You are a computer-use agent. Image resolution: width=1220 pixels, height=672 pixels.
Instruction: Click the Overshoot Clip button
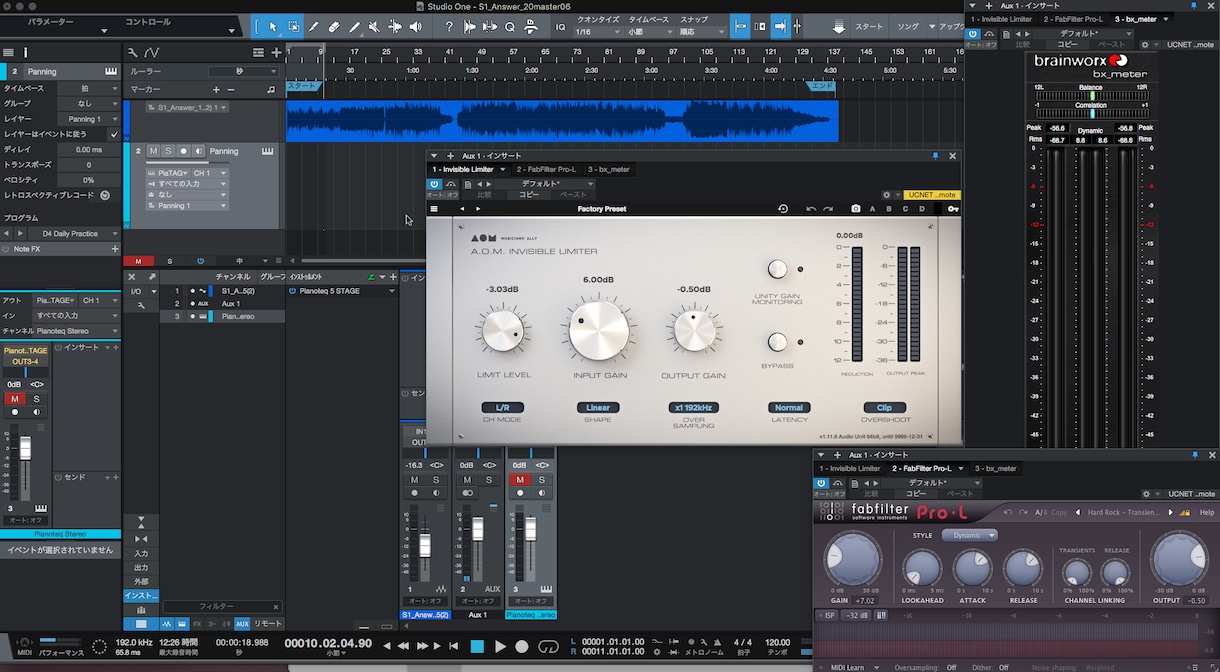pos(884,408)
